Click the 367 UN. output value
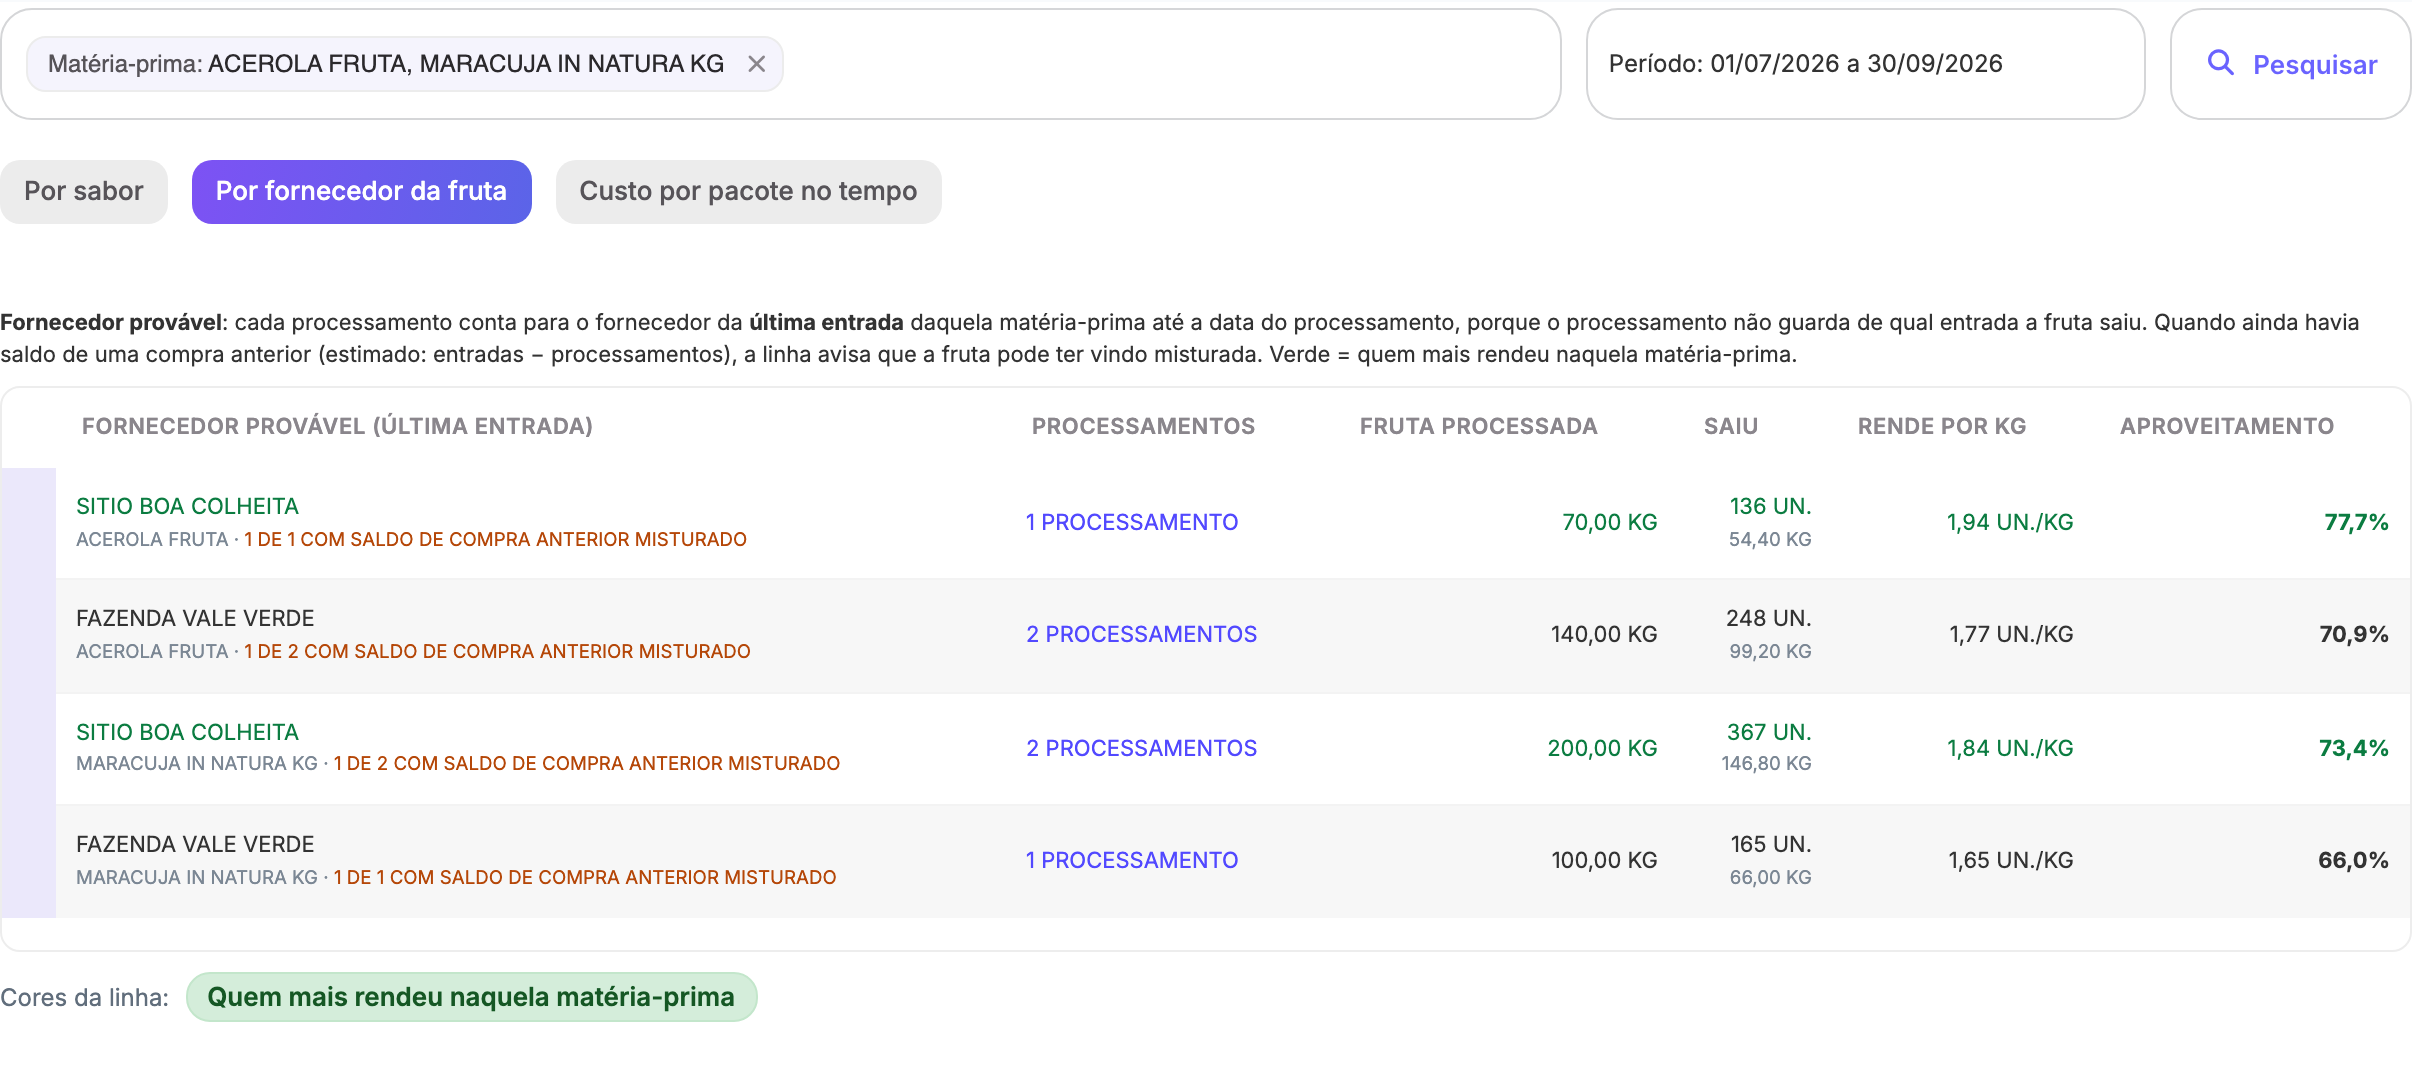The height and width of the screenshot is (1071, 2412). click(1769, 732)
